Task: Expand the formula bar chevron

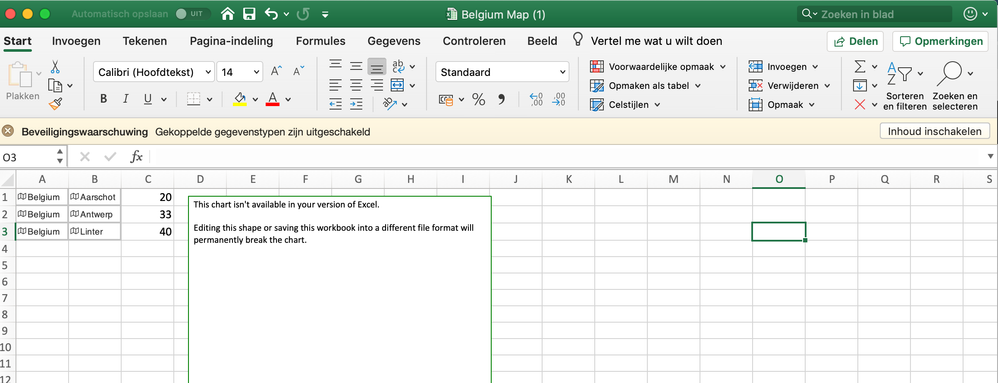Action: click(x=990, y=157)
